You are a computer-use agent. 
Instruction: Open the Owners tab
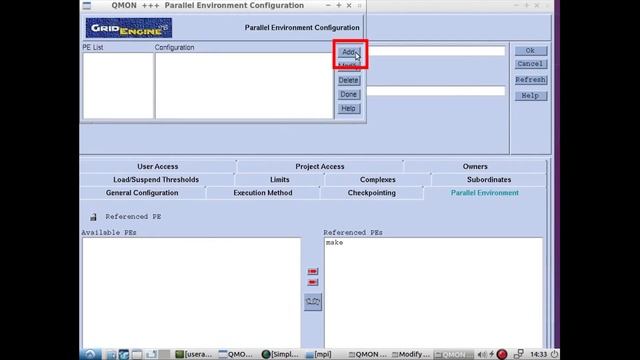point(475,167)
